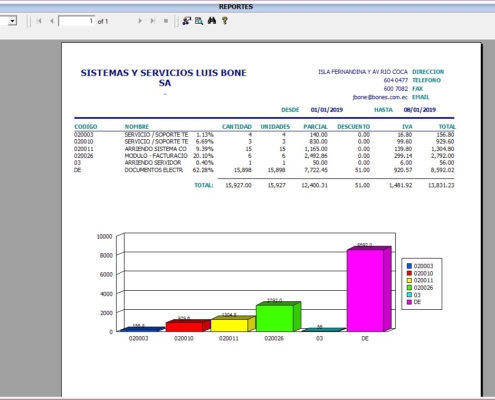Viewport: 495px width, 400px height.
Task: Click the 03 x-axis label
Action: (x=319, y=338)
